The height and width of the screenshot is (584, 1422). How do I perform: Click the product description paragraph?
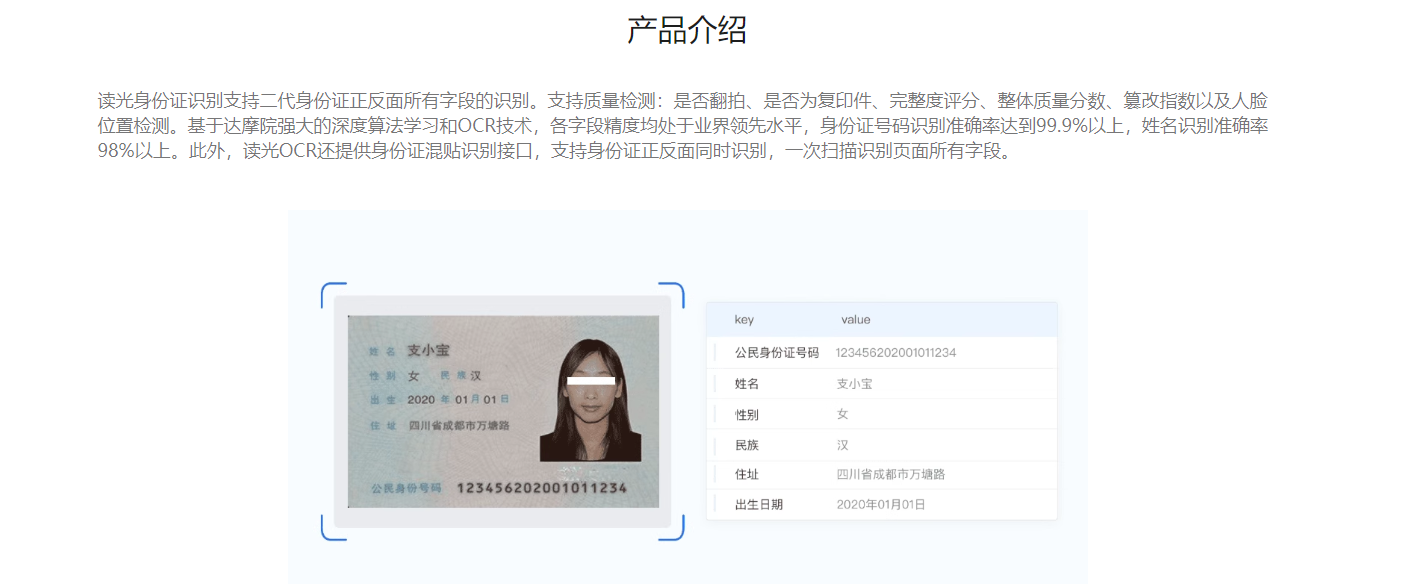tap(683, 127)
